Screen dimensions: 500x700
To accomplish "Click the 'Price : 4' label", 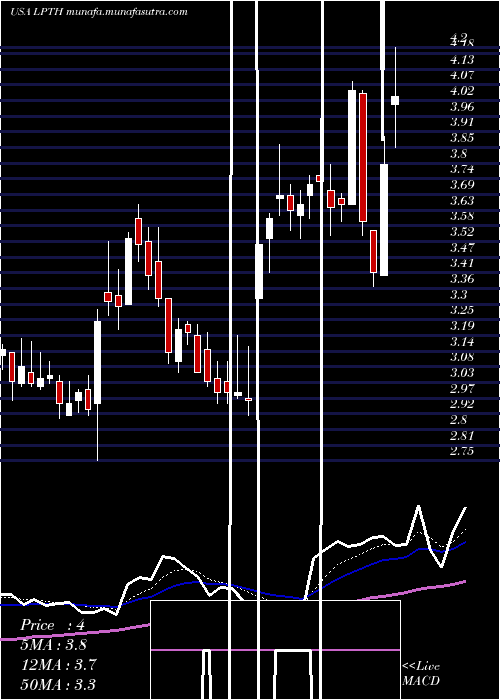I will pos(52,625).
